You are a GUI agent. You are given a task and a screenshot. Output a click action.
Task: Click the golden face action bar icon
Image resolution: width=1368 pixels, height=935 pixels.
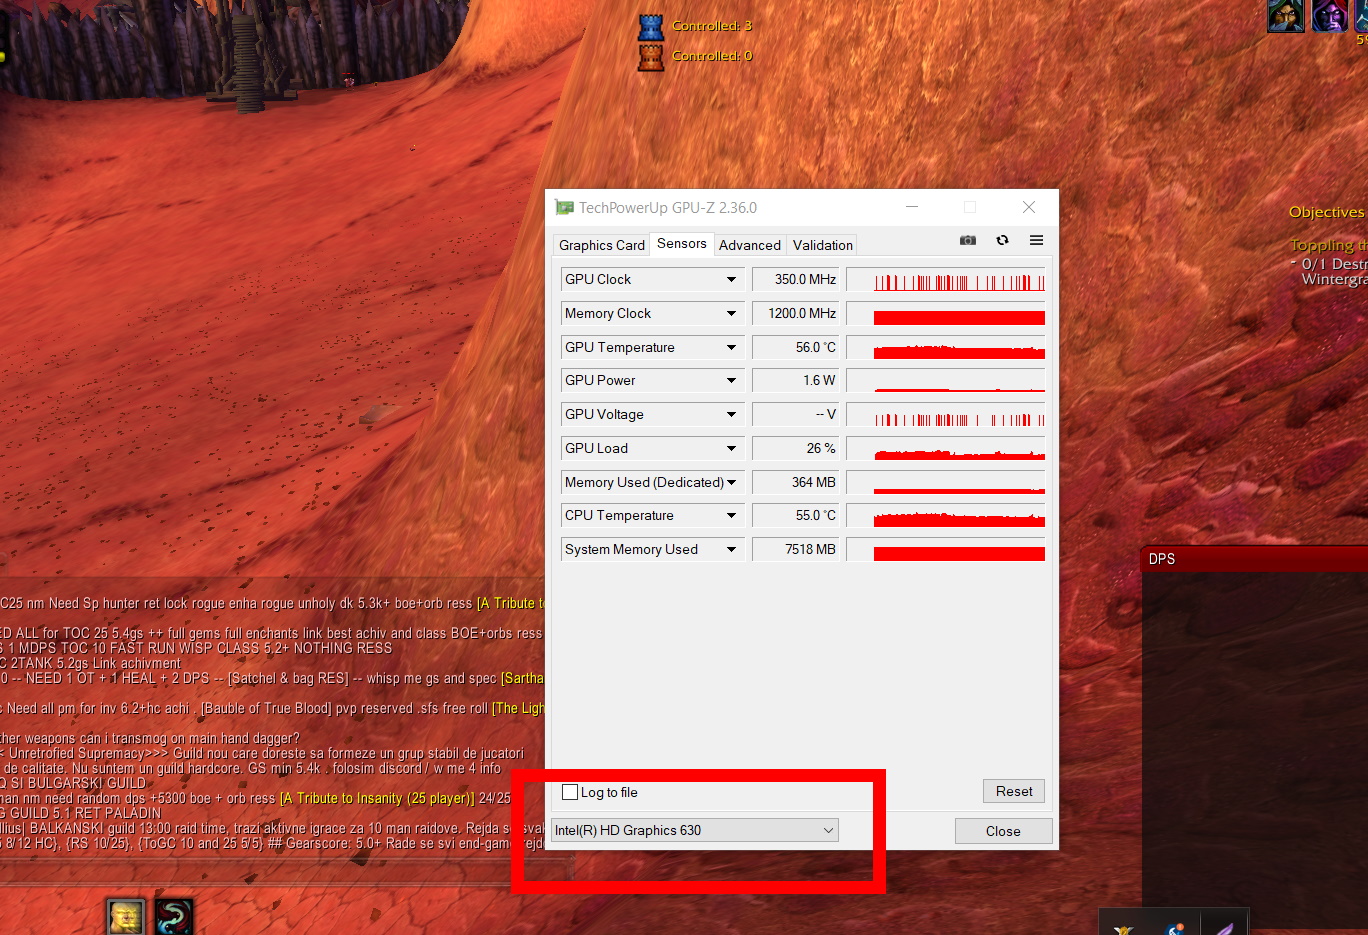(126, 917)
